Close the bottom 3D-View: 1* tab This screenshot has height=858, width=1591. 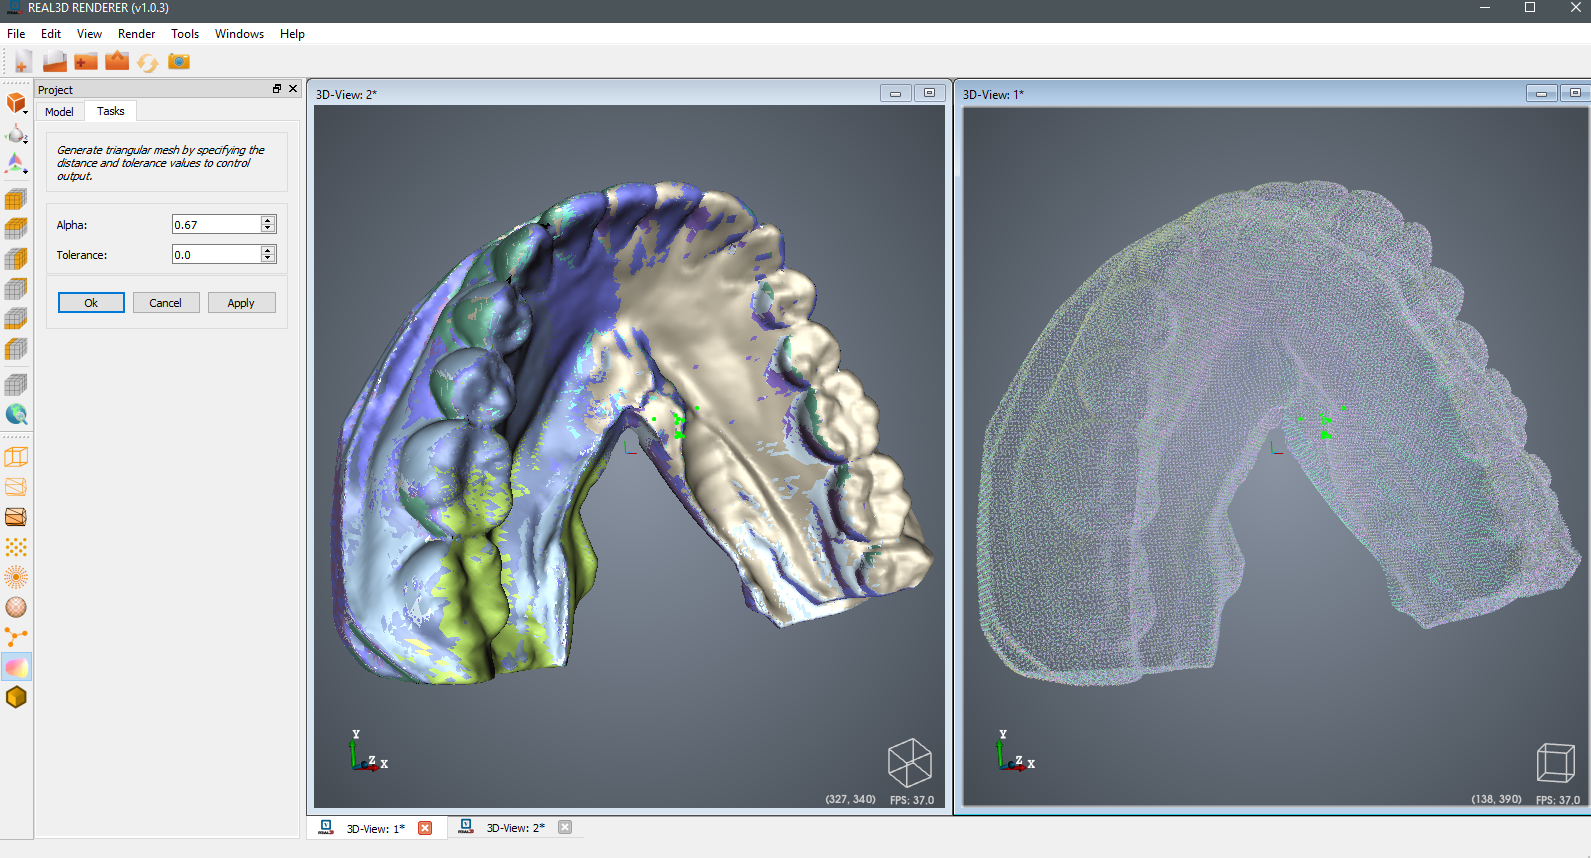tap(425, 828)
